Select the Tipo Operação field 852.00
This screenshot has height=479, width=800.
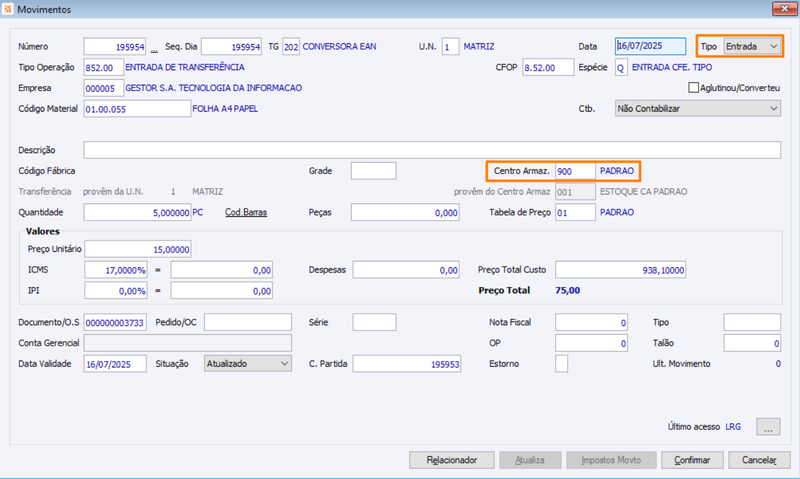[x=104, y=67]
